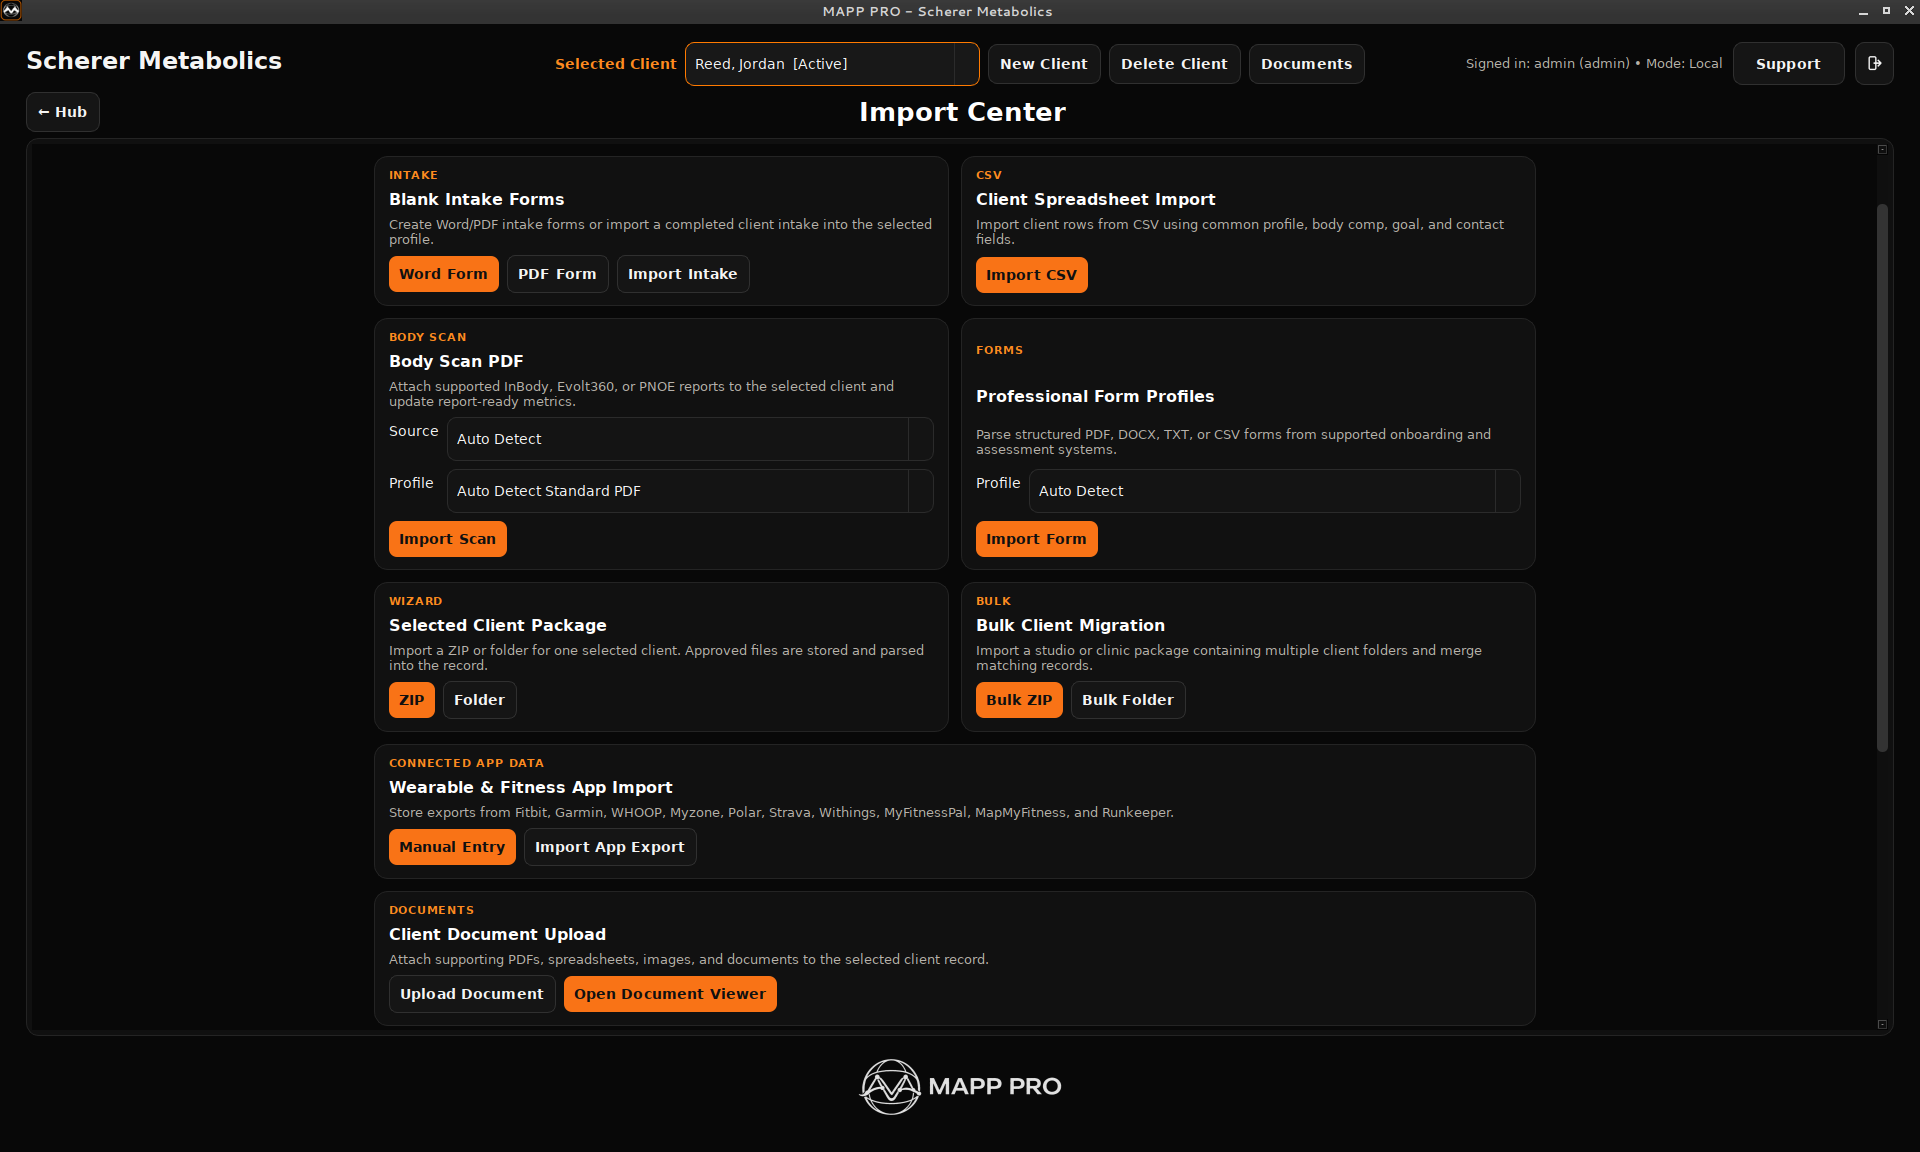Click the Delete Client button
Image resolution: width=1920 pixels, height=1152 pixels.
tap(1174, 64)
